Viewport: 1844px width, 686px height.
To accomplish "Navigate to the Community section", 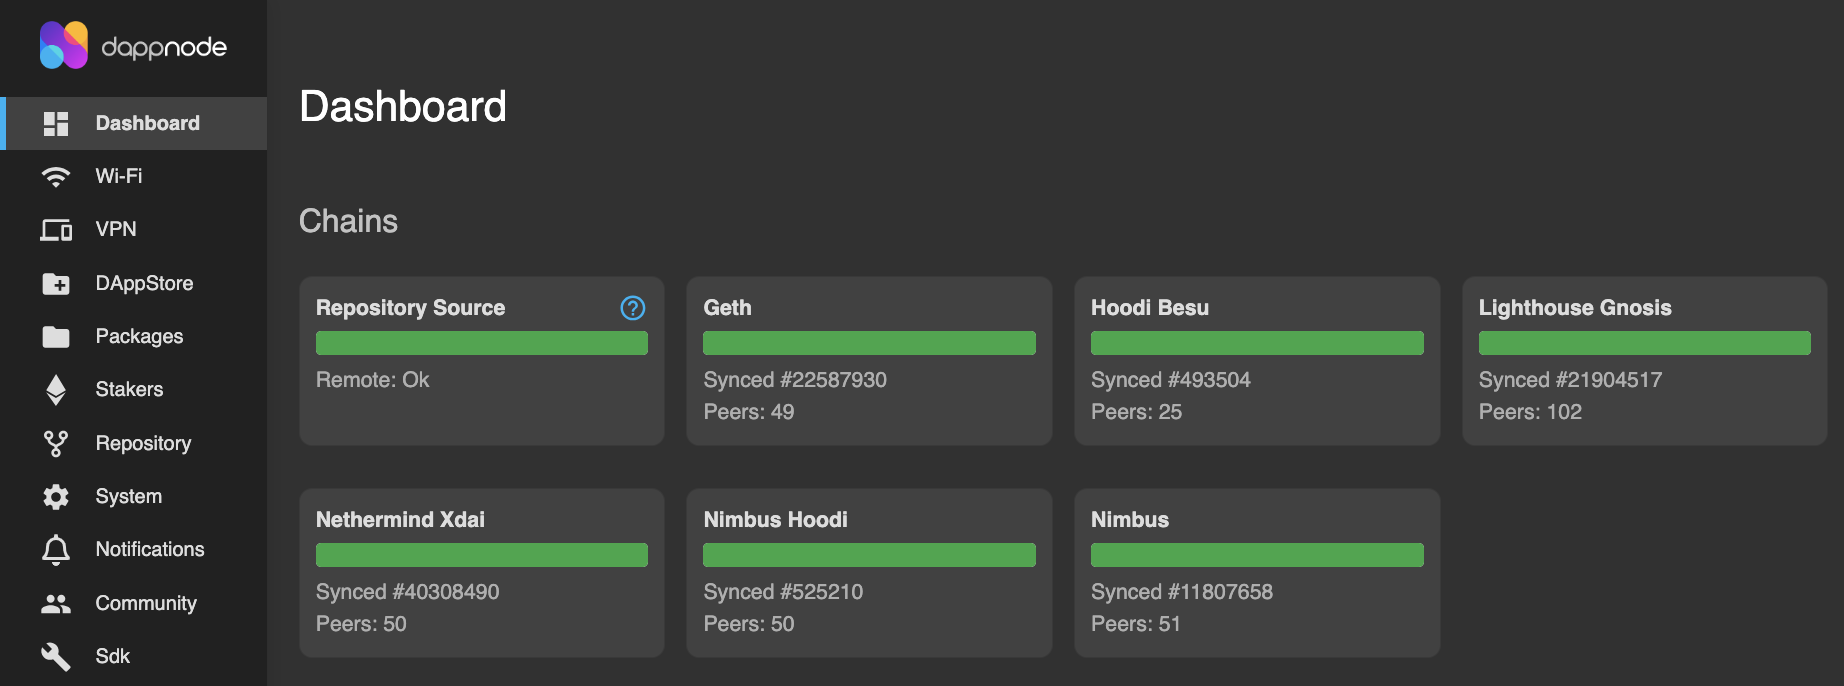I will (146, 603).
